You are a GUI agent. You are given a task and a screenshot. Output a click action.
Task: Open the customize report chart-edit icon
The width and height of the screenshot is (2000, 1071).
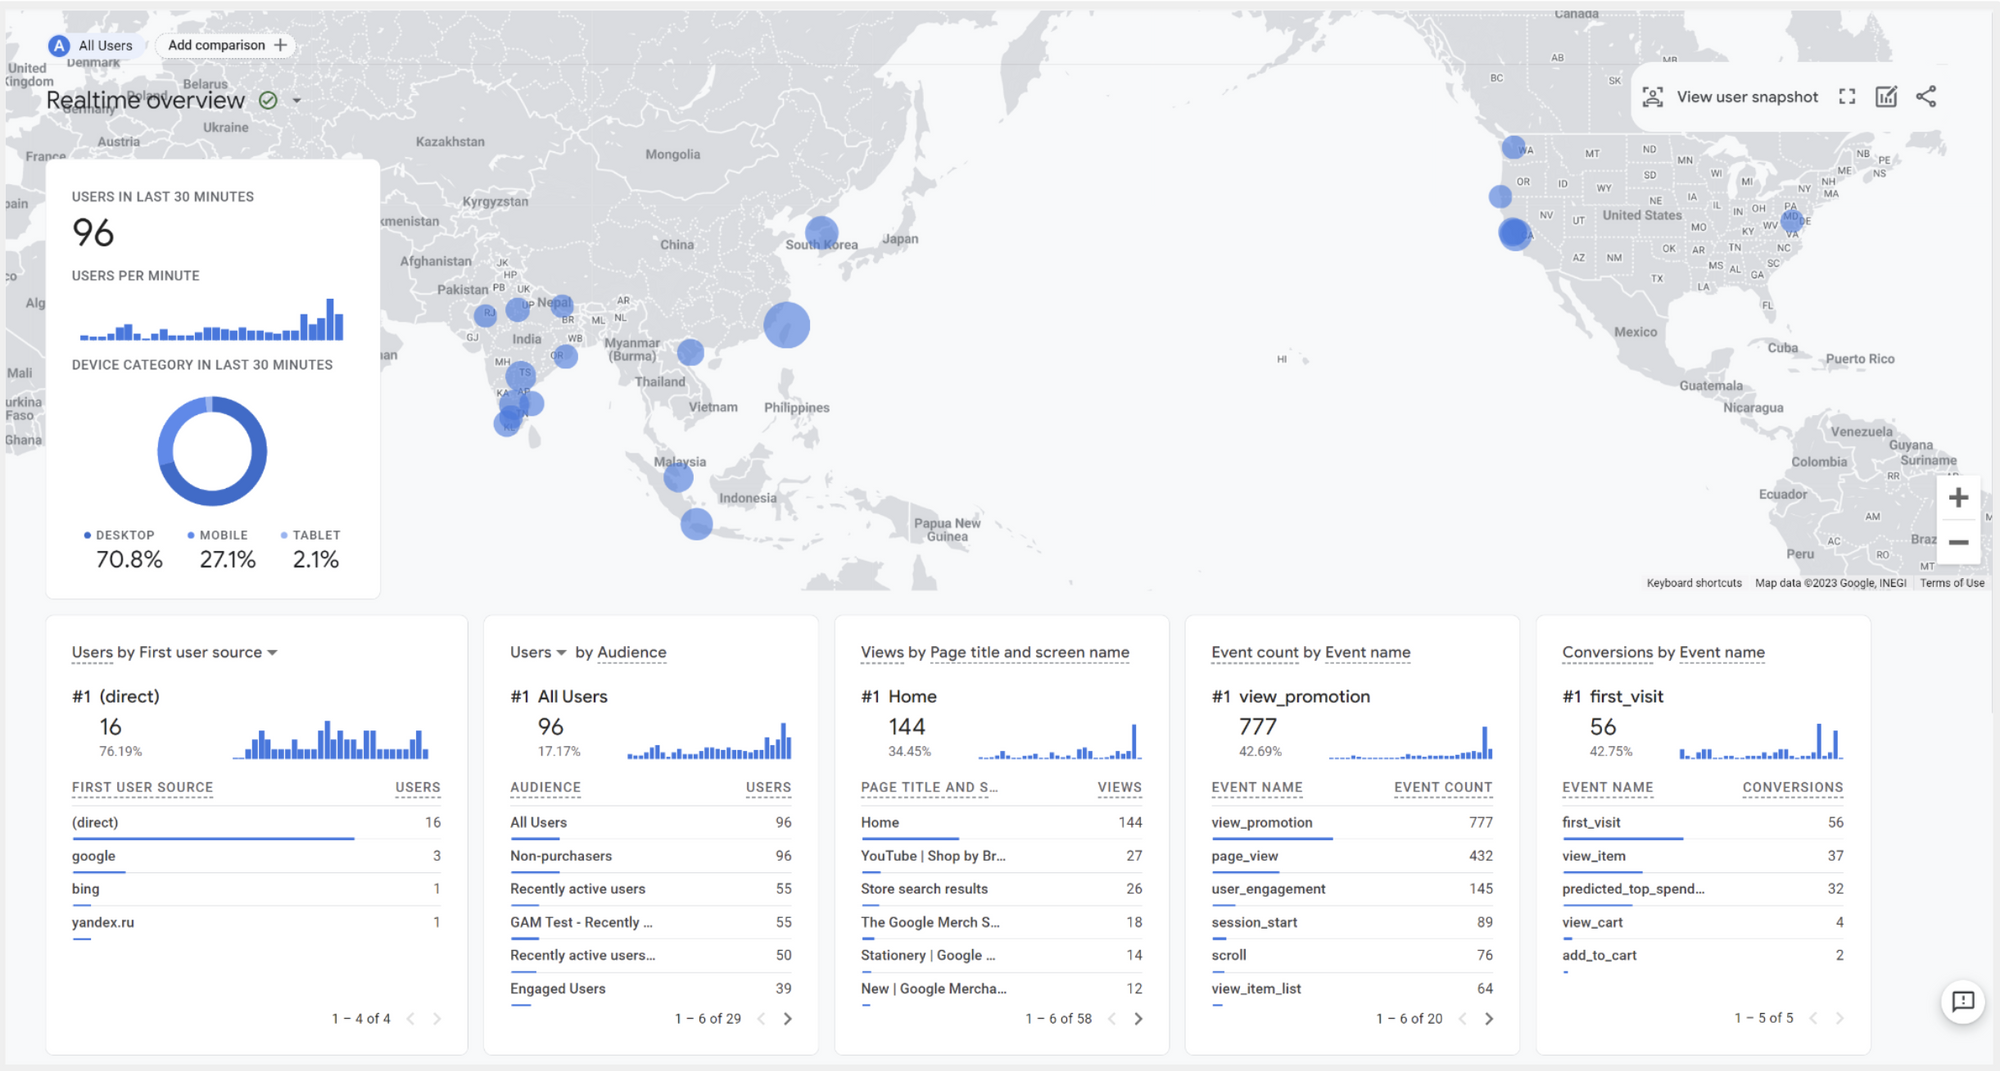click(1886, 97)
